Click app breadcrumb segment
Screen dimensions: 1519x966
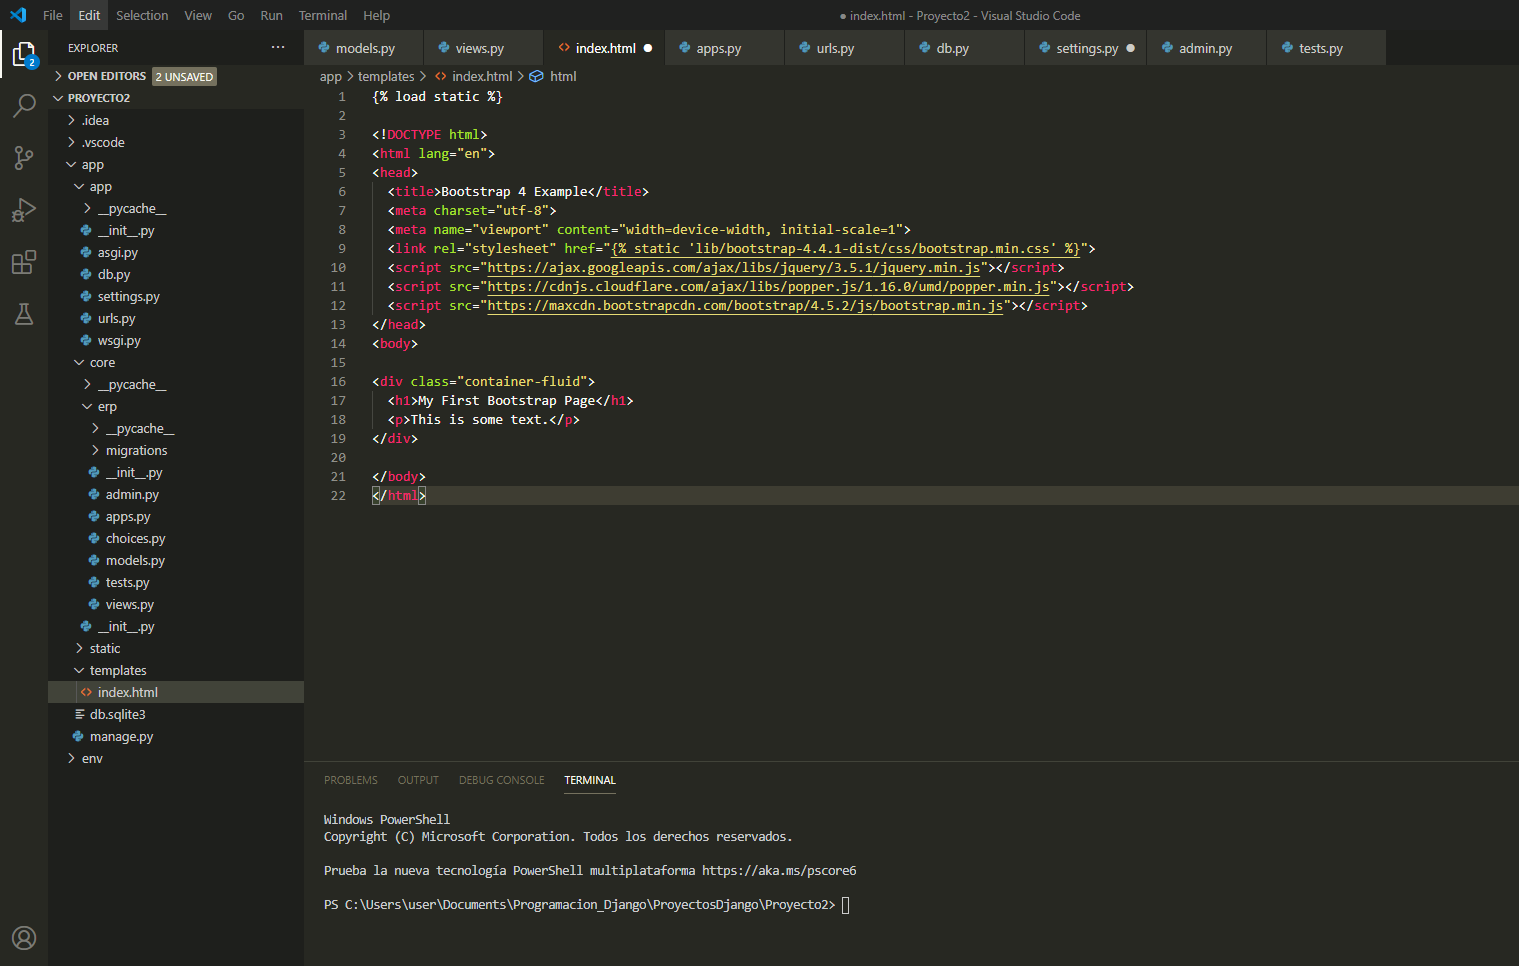331,76
